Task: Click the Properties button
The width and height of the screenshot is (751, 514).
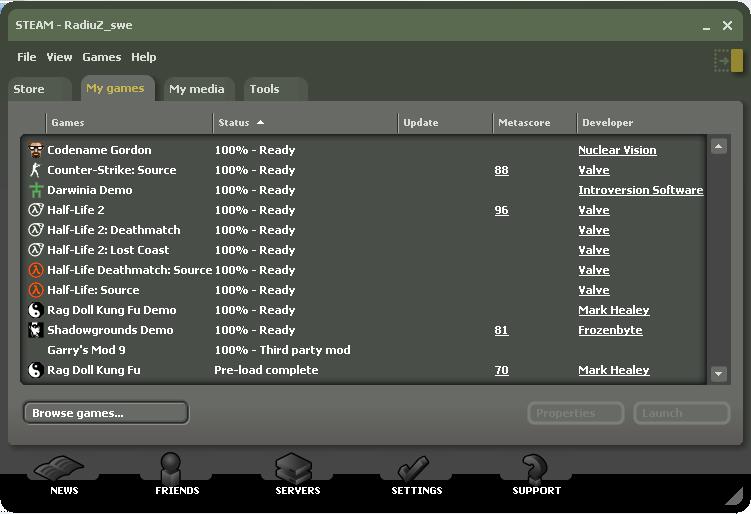Action: click(576, 413)
